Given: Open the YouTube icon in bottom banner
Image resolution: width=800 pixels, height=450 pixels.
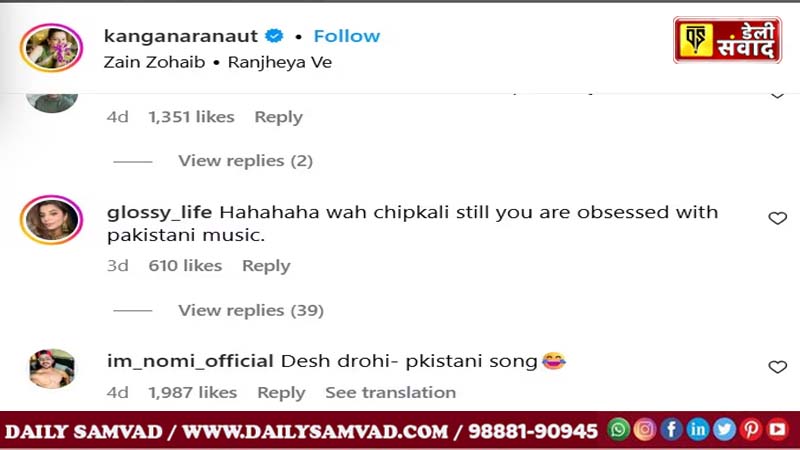Looking at the screenshot, I should point(778,430).
